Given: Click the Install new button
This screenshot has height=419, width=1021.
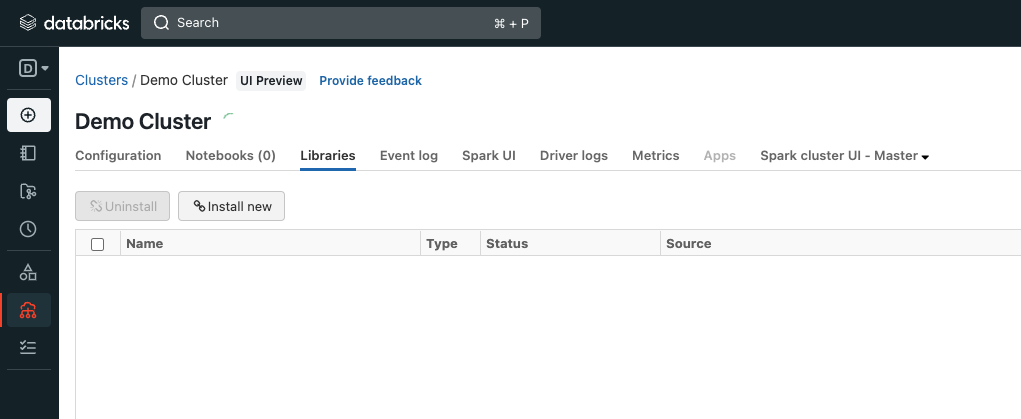Looking at the screenshot, I should pyautogui.click(x=231, y=207).
